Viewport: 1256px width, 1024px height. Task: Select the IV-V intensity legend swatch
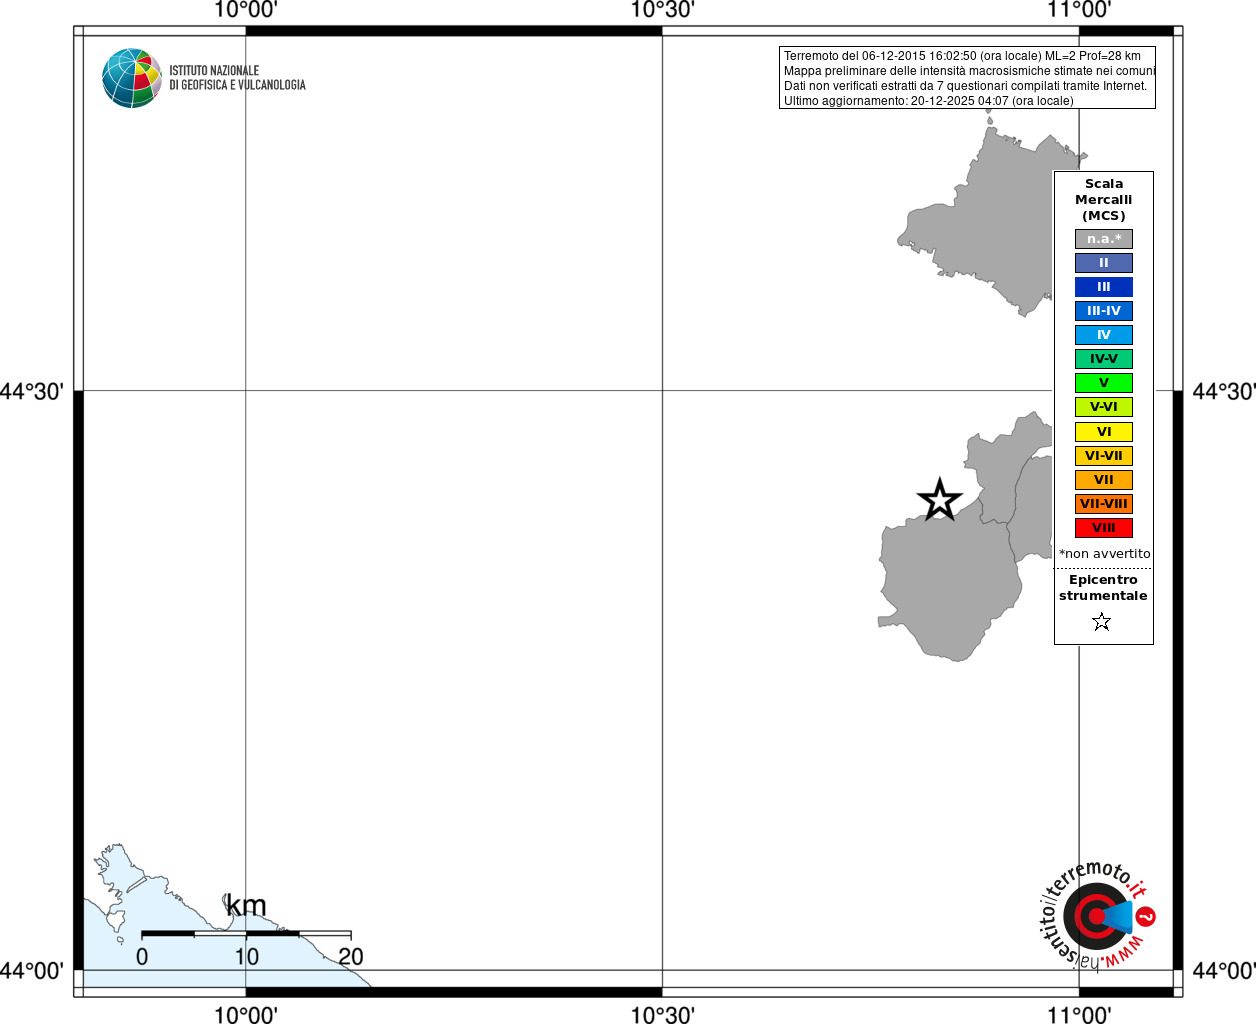click(1104, 359)
